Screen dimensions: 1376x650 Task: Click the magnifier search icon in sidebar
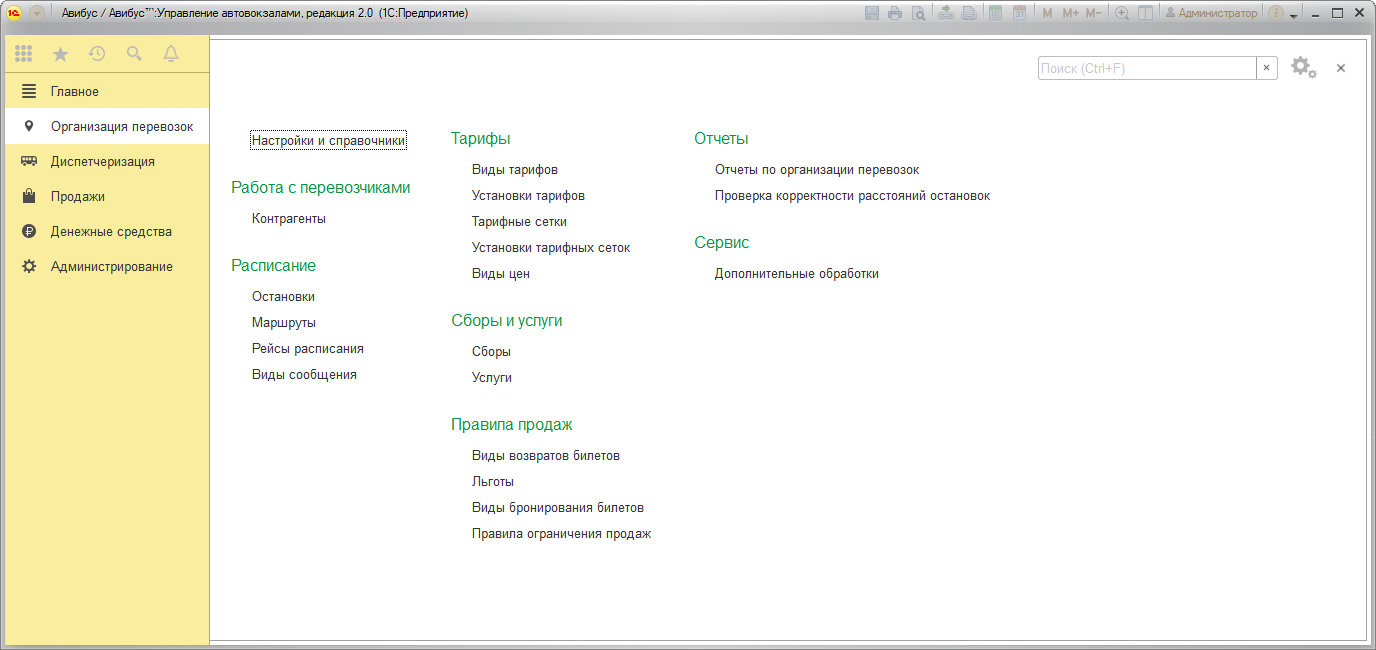tap(134, 54)
